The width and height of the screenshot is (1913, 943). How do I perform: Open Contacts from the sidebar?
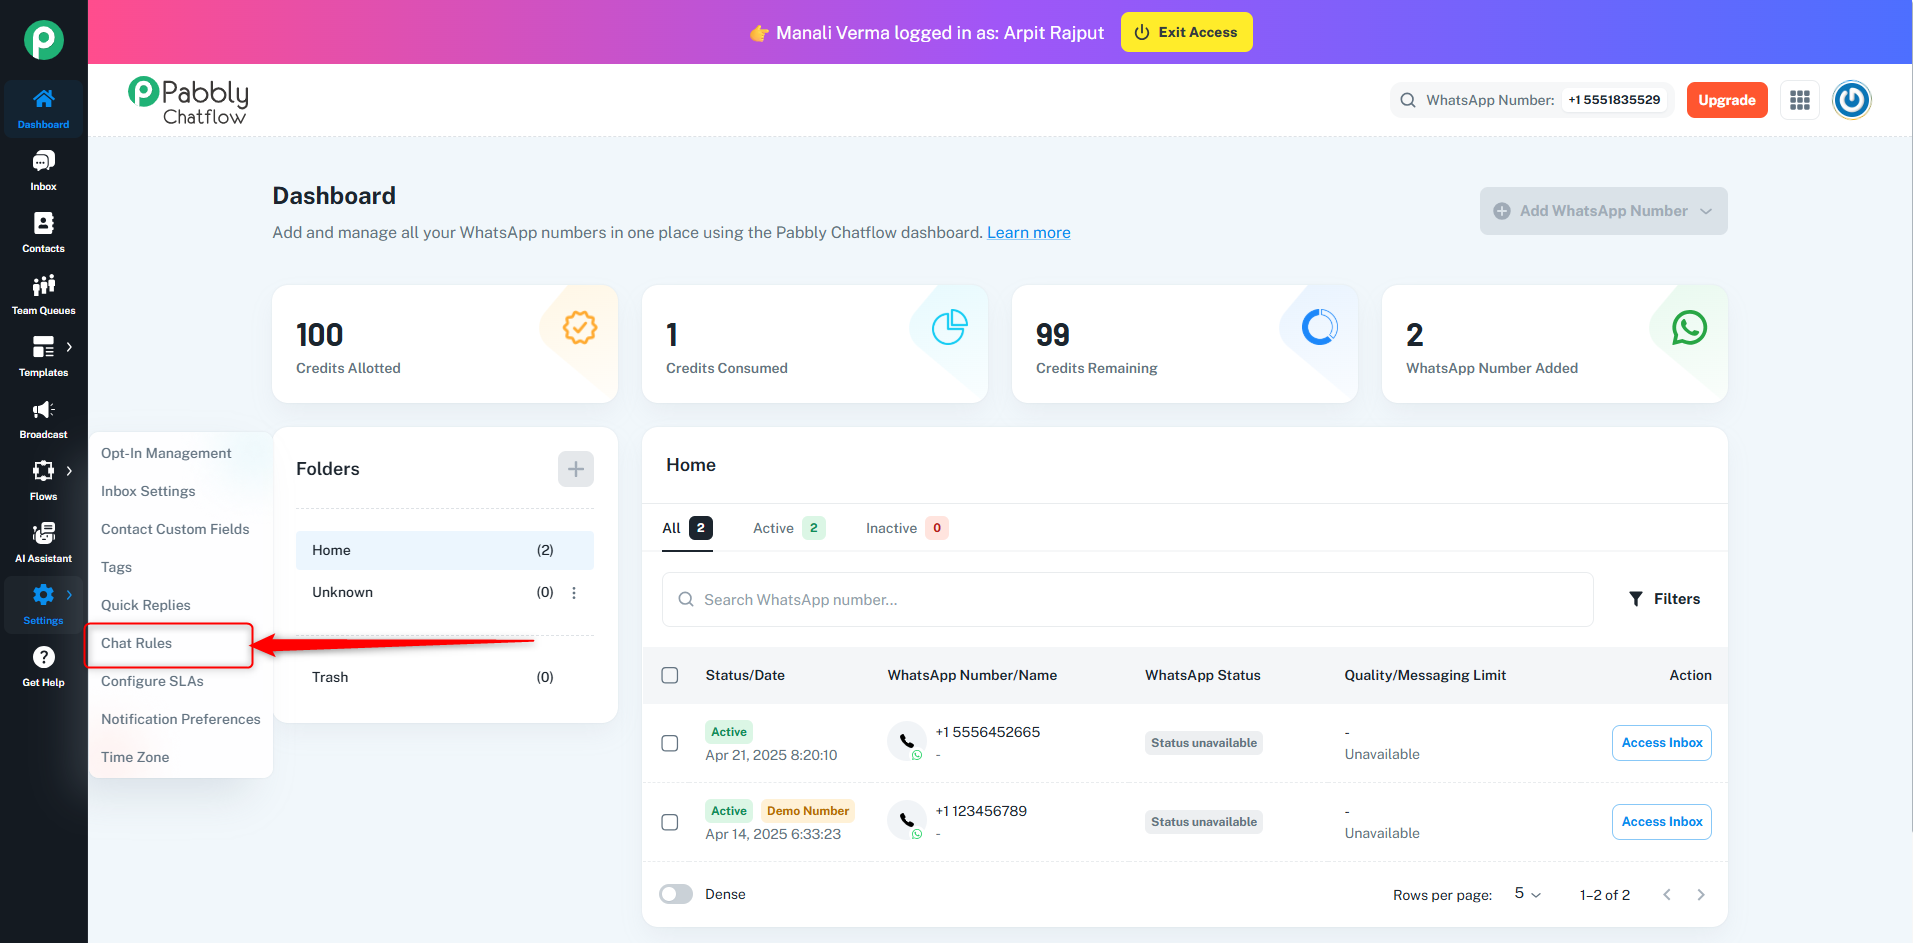[44, 232]
